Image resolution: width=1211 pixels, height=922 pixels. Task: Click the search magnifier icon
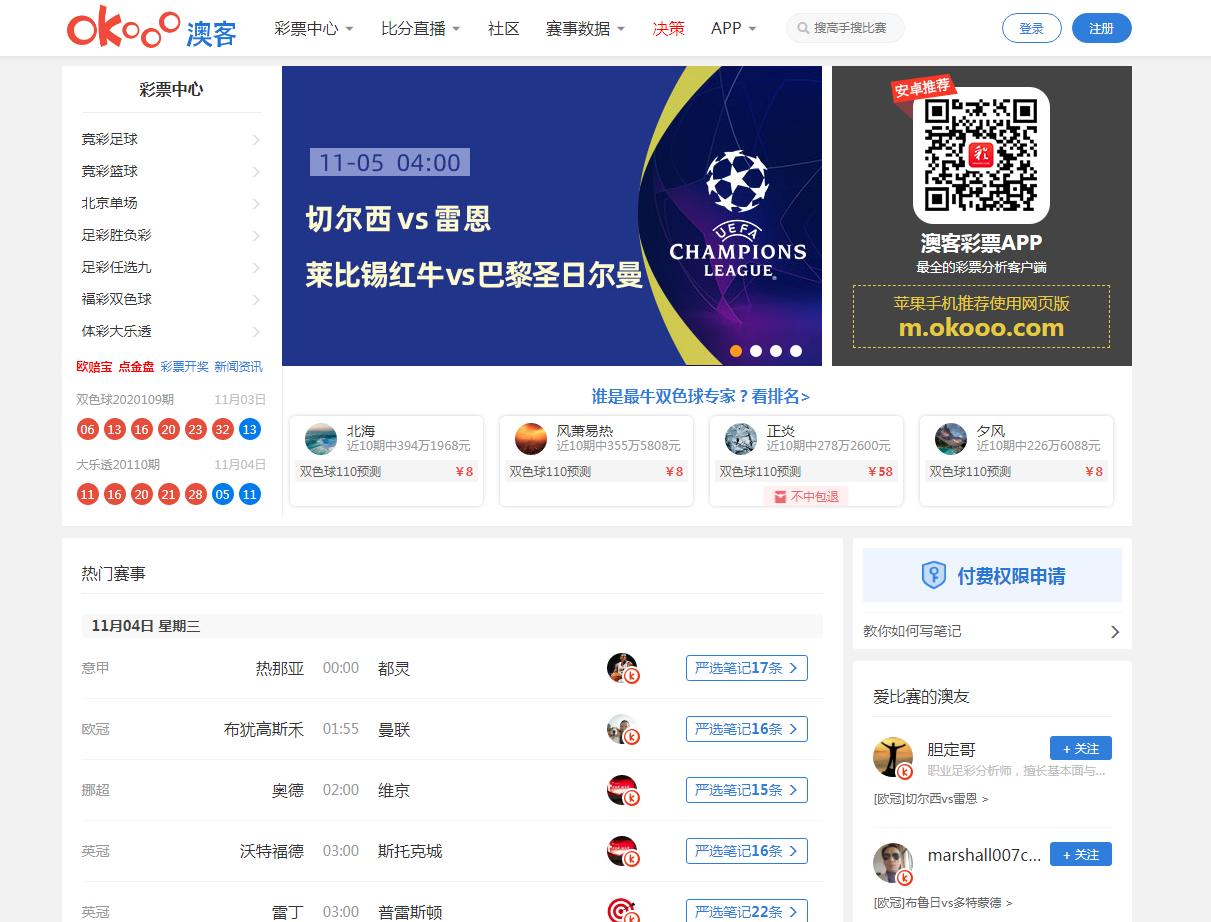[x=802, y=29]
